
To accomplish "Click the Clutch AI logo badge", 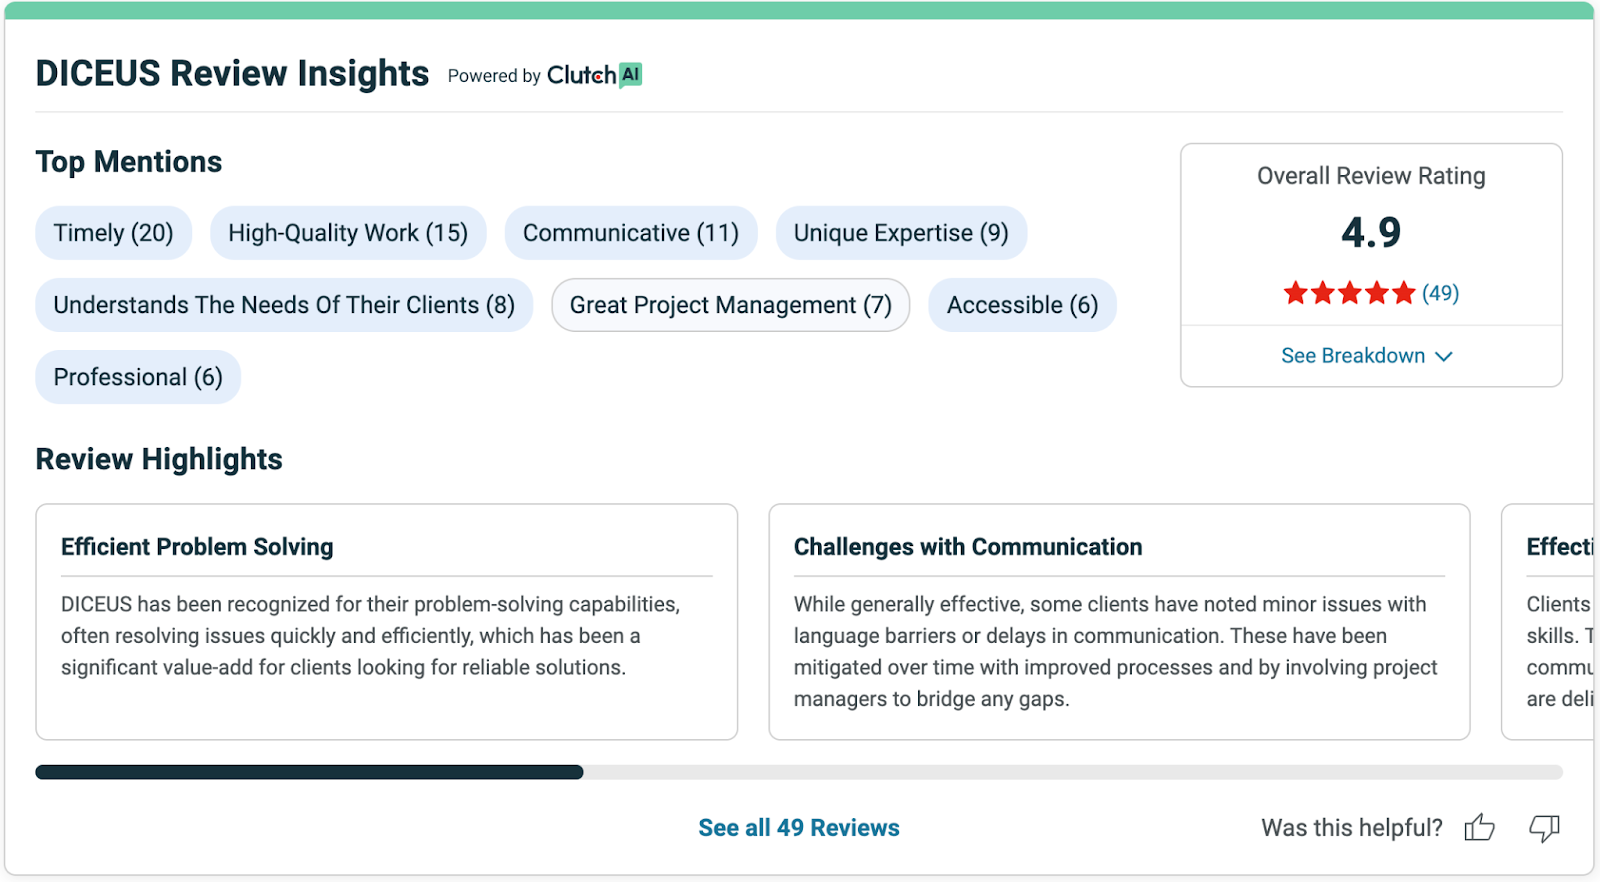I will pyautogui.click(x=594, y=75).
